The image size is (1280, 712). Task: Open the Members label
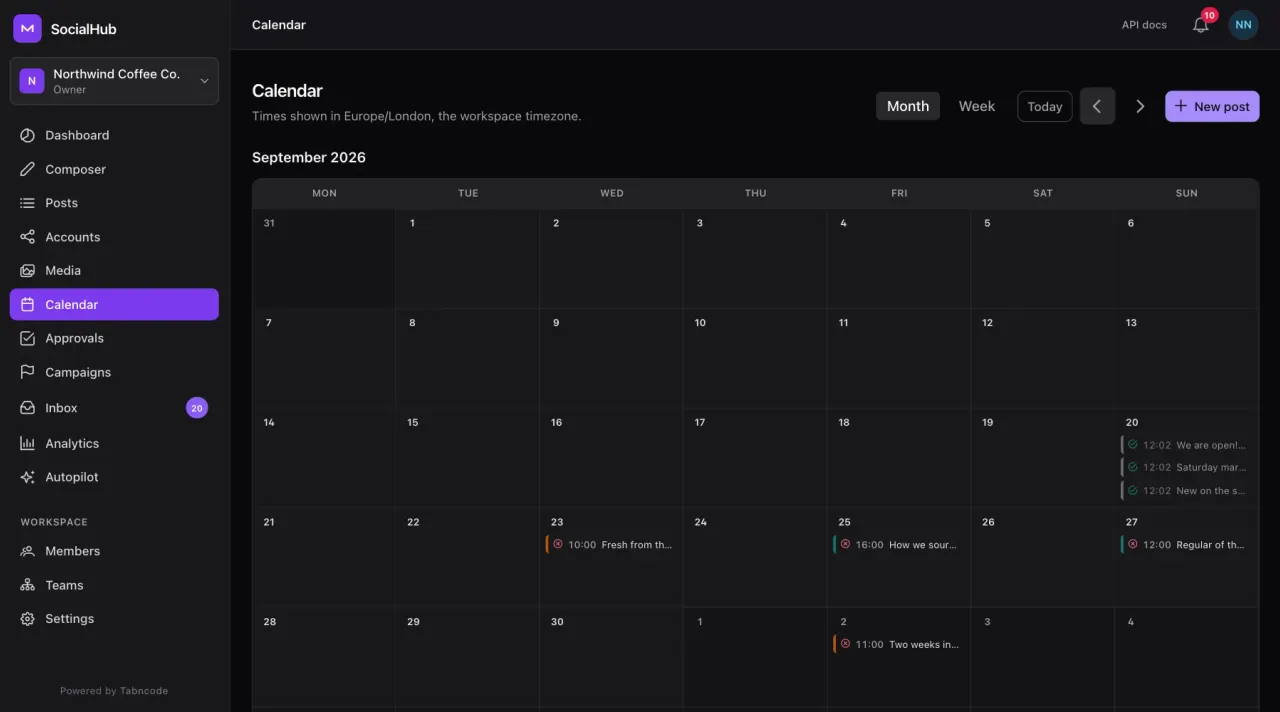click(x=73, y=551)
